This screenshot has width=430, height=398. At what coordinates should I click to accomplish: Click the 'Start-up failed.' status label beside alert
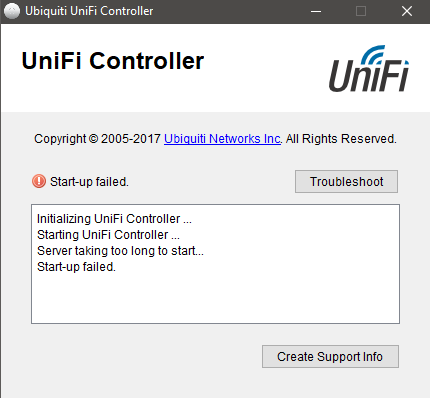click(89, 182)
